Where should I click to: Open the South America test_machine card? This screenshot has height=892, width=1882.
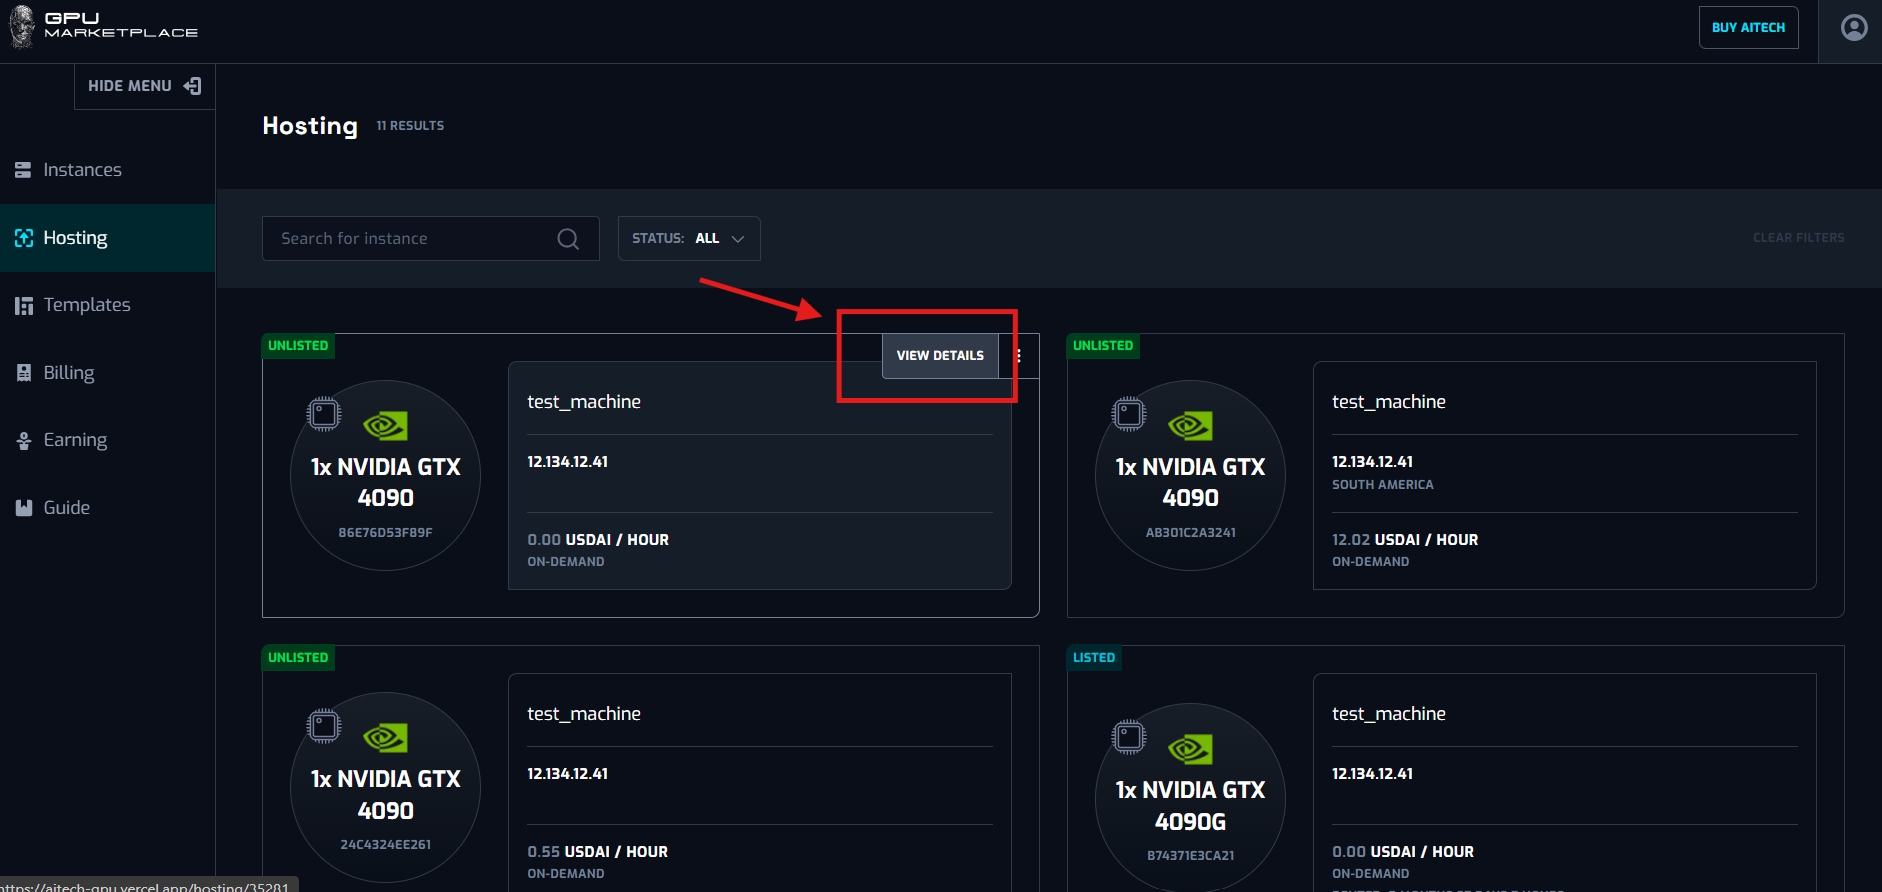tap(1563, 475)
